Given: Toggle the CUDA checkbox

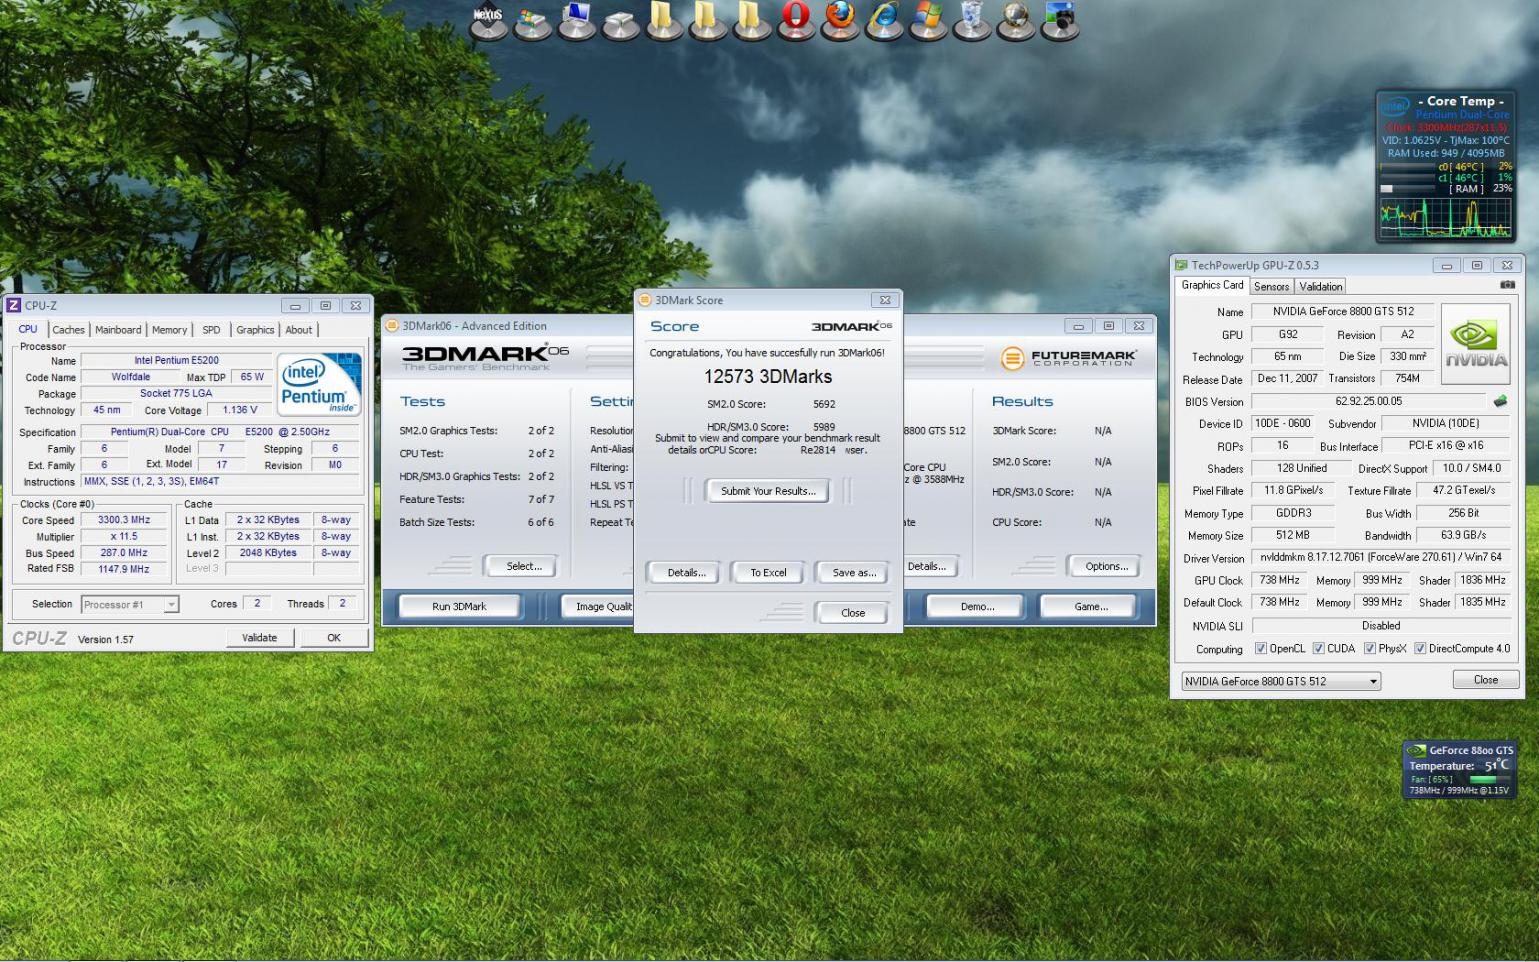Looking at the screenshot, I should tap(1318, 649).
